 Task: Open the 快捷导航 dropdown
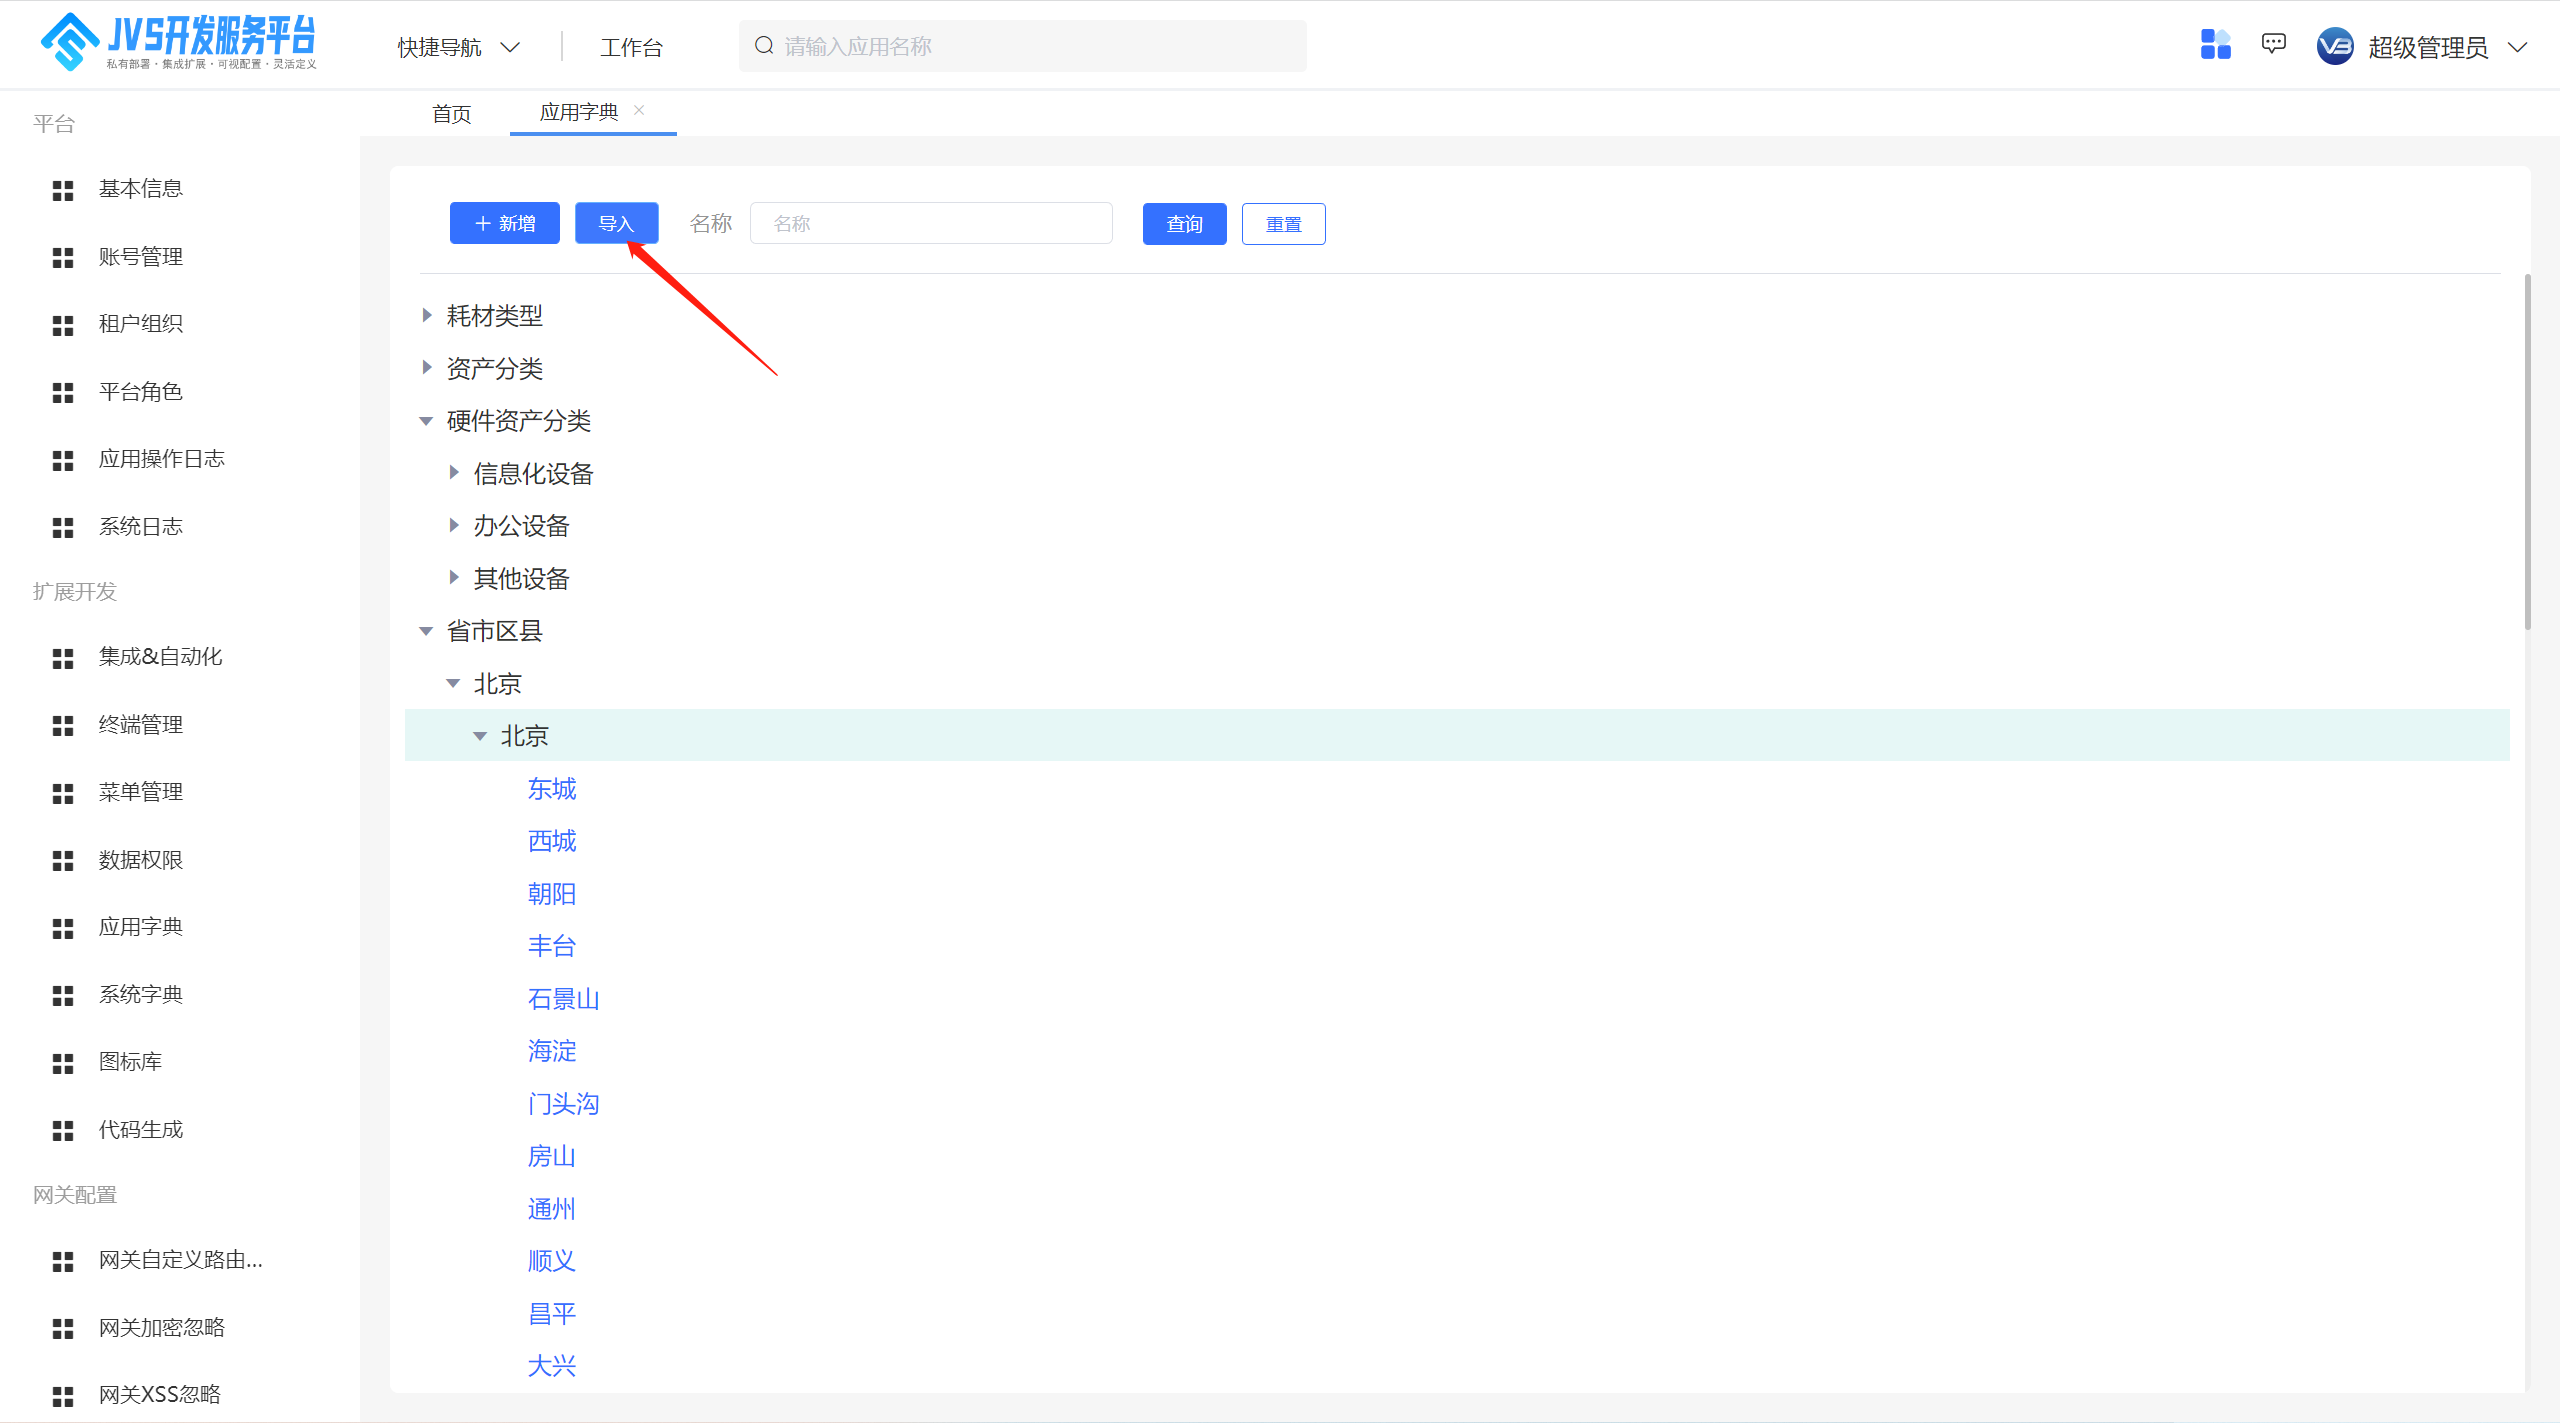coord(459,47)
